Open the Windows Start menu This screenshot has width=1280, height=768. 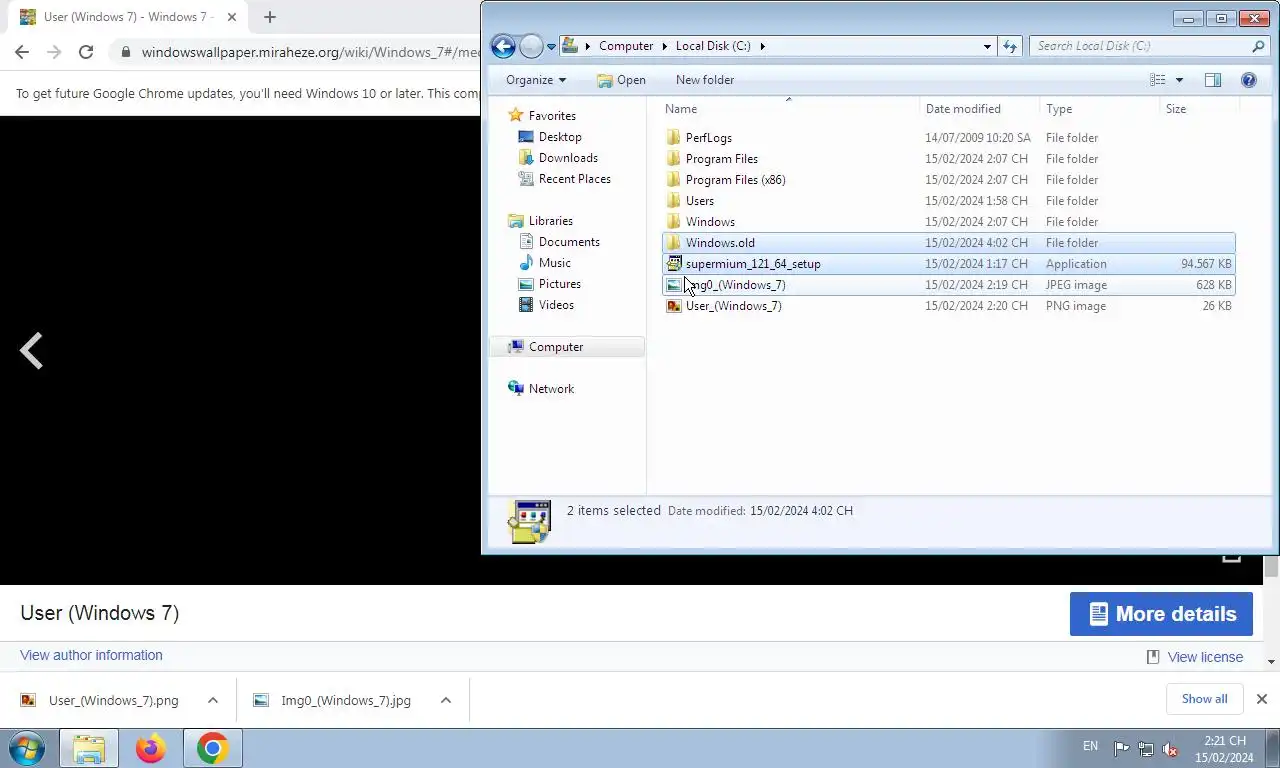click(x=27, y=748)
